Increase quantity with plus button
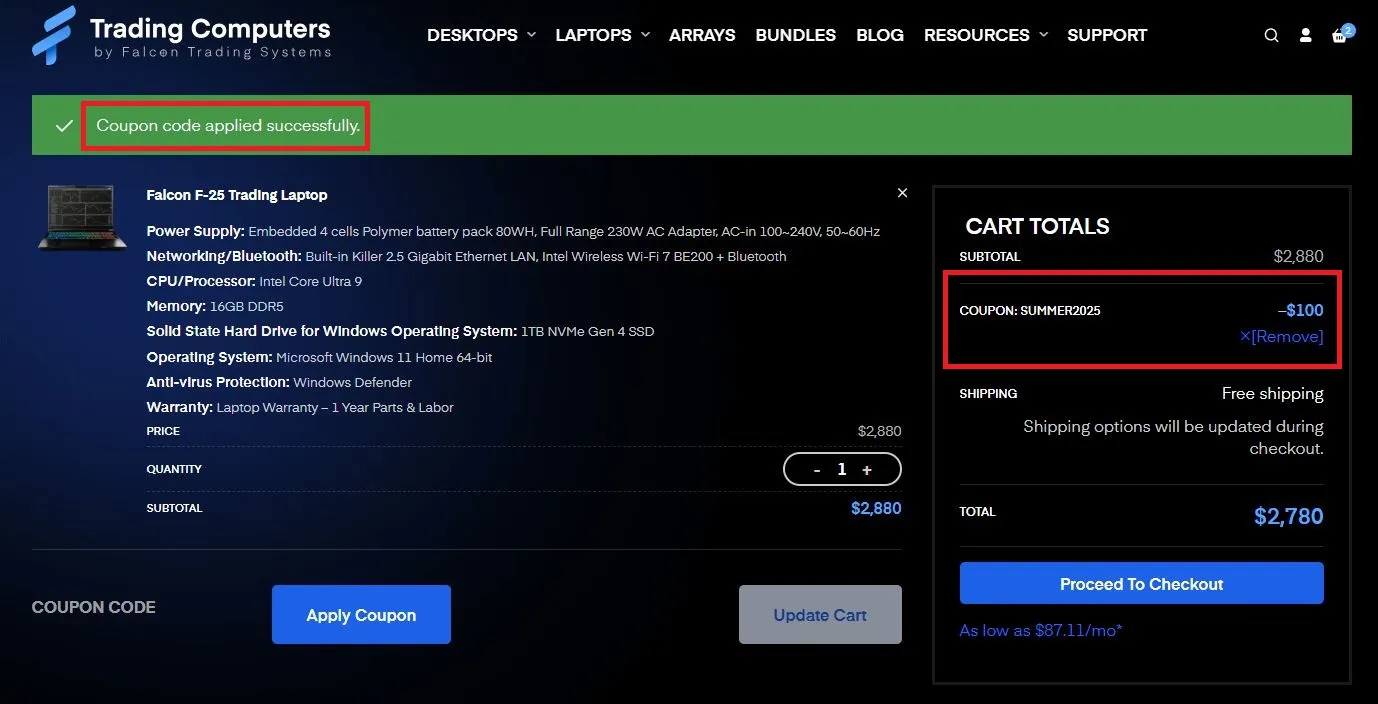The image size is (1378, 704). pyautogui.click(x=867, y=469)
